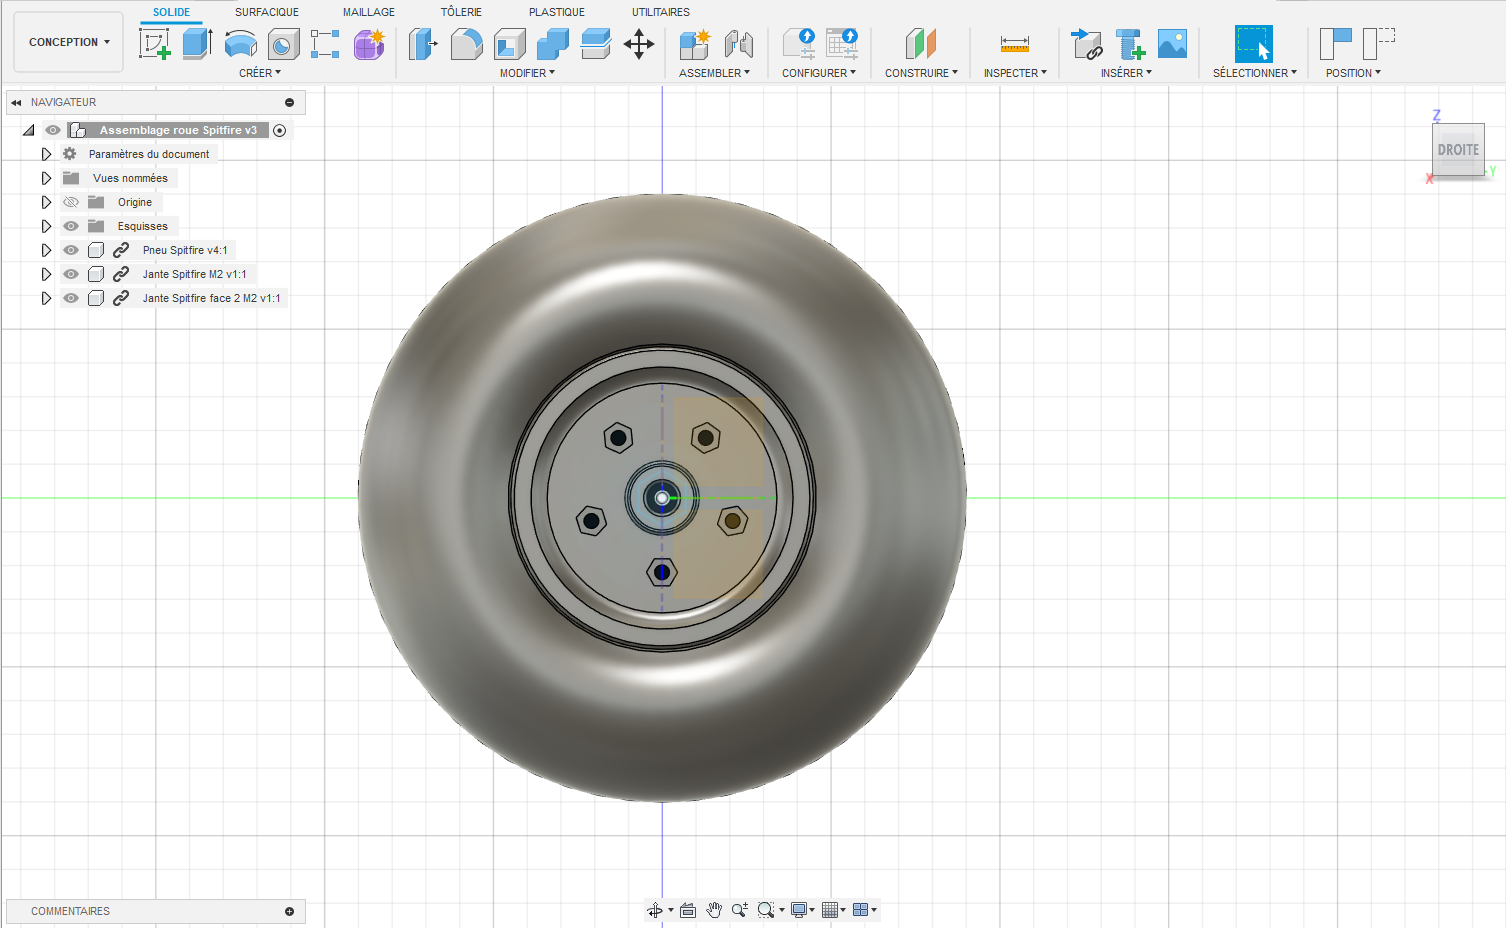Click the rectangular pattern icon in Créer

tap(325, 44)
